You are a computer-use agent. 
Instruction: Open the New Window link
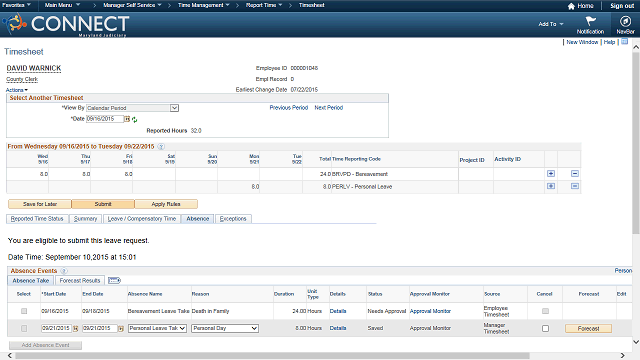coord(582,42)
